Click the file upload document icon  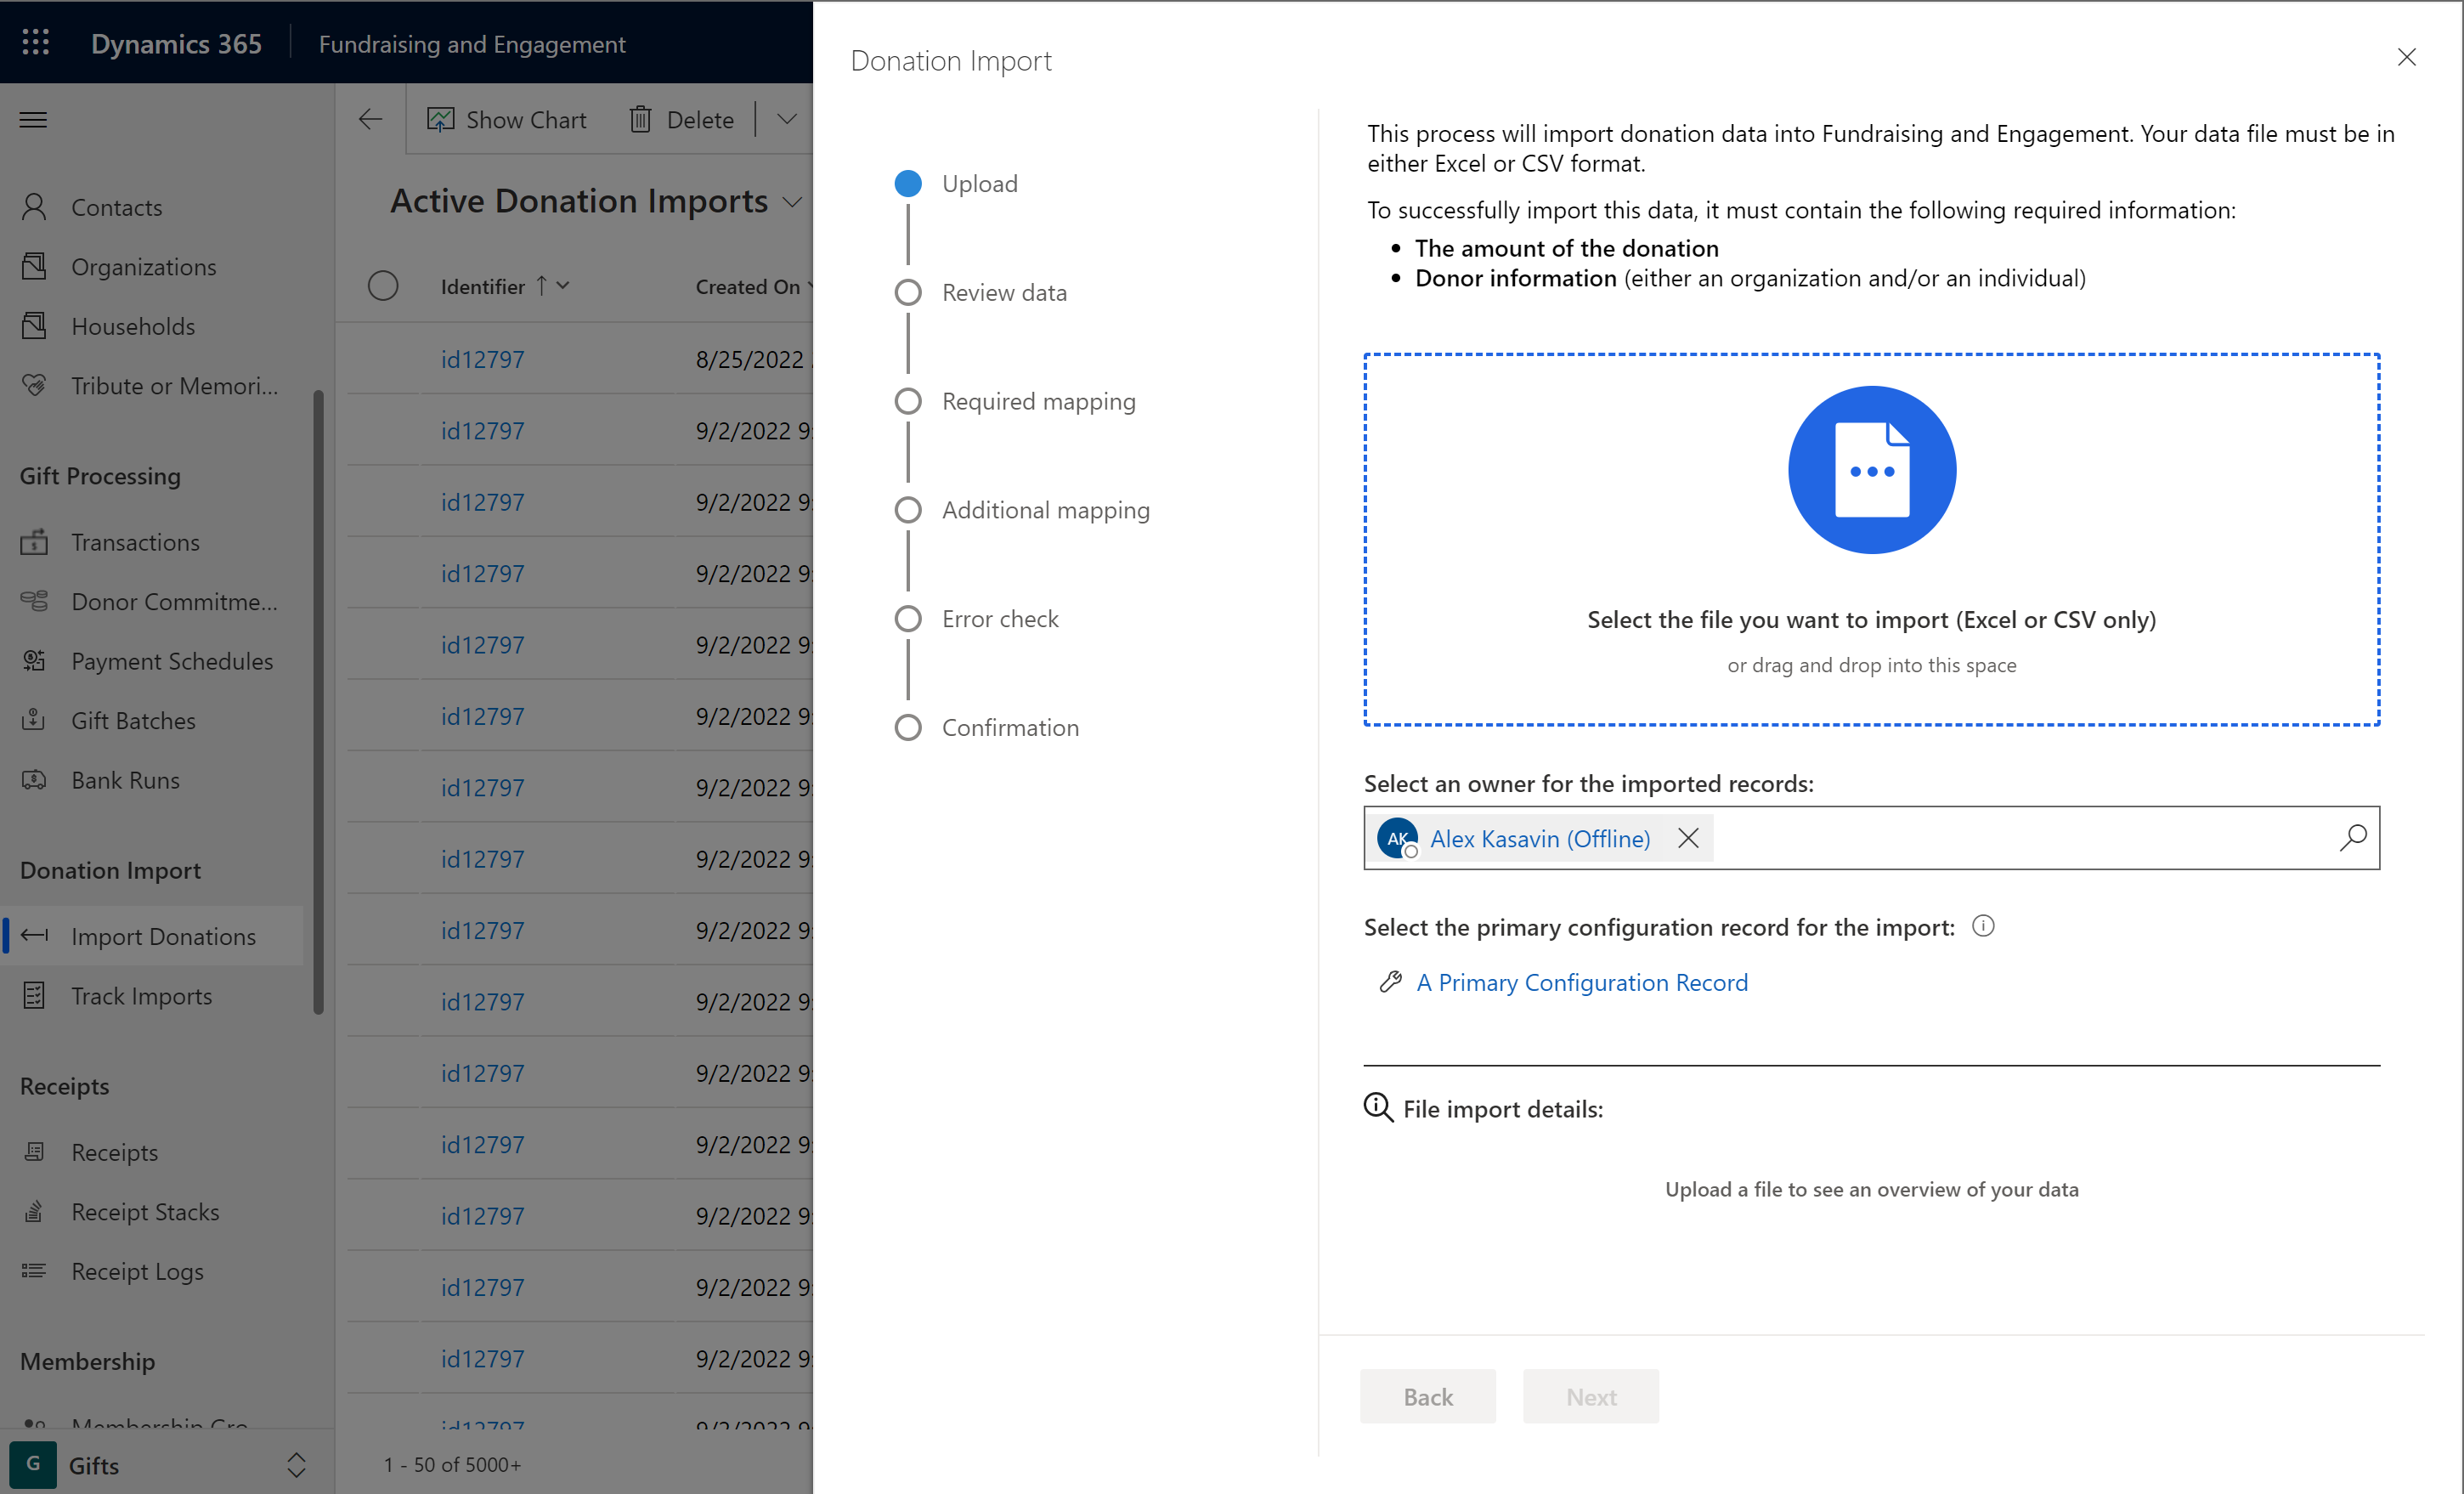tap(1871, 468)
